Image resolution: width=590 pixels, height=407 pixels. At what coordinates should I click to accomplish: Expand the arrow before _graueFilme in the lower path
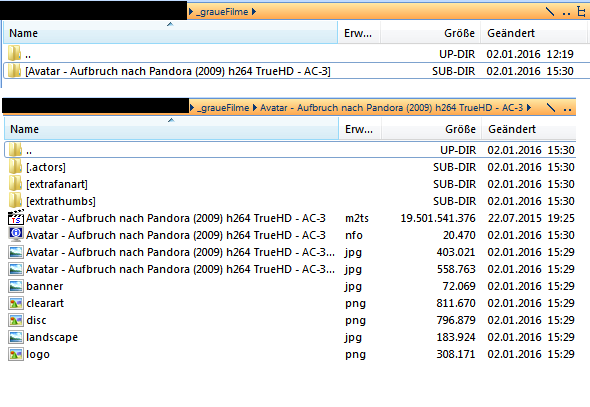tap(192, 108)
